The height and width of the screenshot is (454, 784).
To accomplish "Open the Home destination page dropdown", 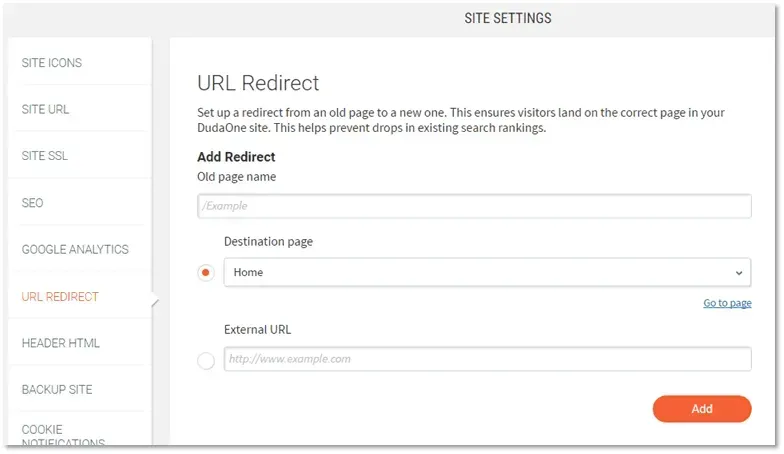I will (487, 272).
